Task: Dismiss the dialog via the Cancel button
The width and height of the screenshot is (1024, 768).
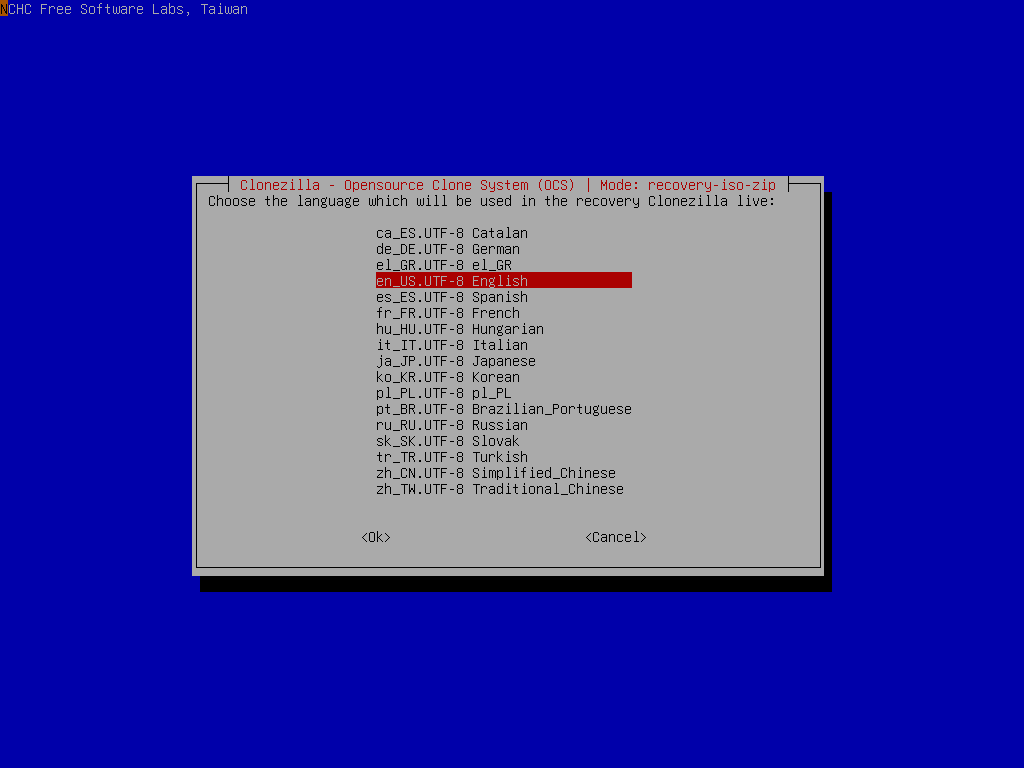Action: click(615, 537)
